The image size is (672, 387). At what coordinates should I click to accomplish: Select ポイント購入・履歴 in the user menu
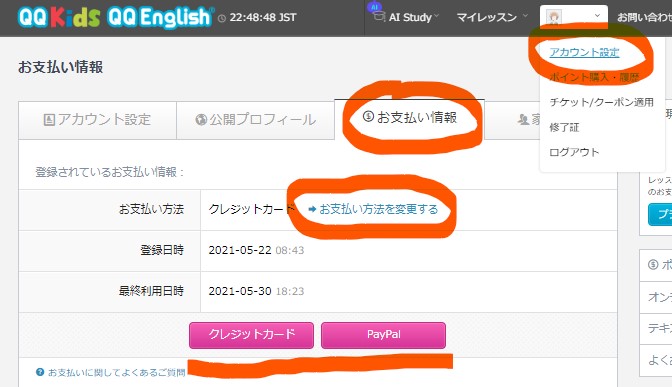[x=594, y=77]
